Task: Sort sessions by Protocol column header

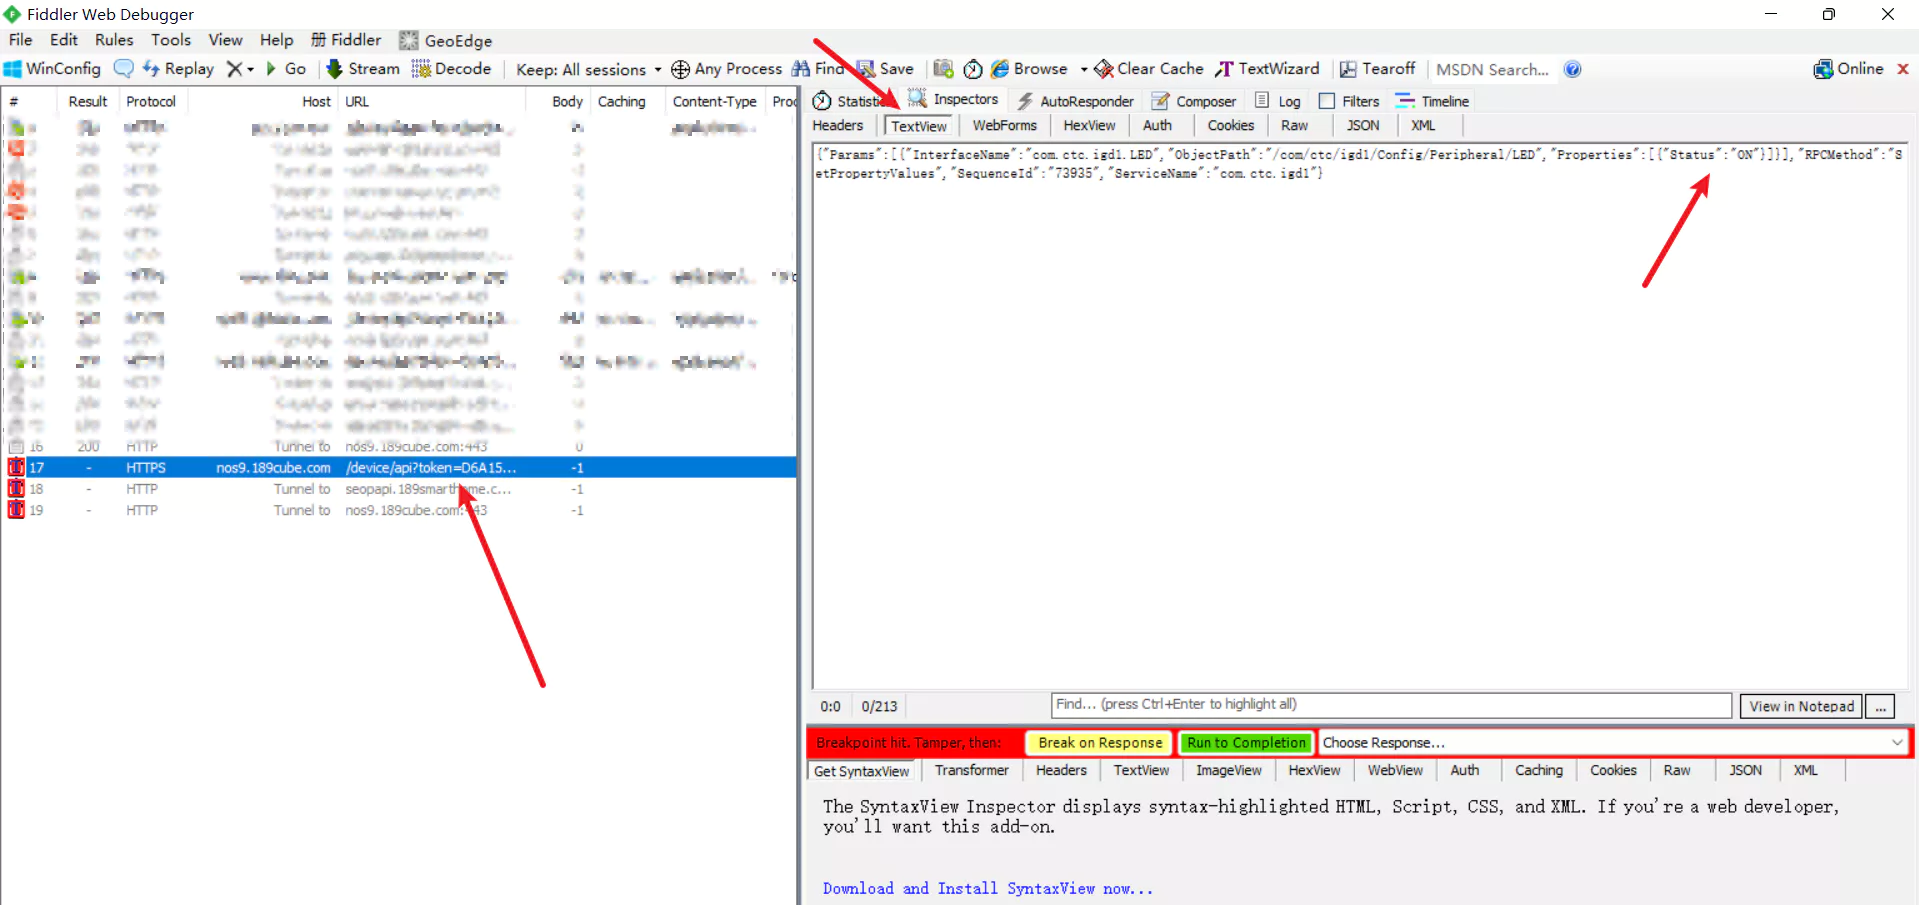Action: [x=151, y=101]
